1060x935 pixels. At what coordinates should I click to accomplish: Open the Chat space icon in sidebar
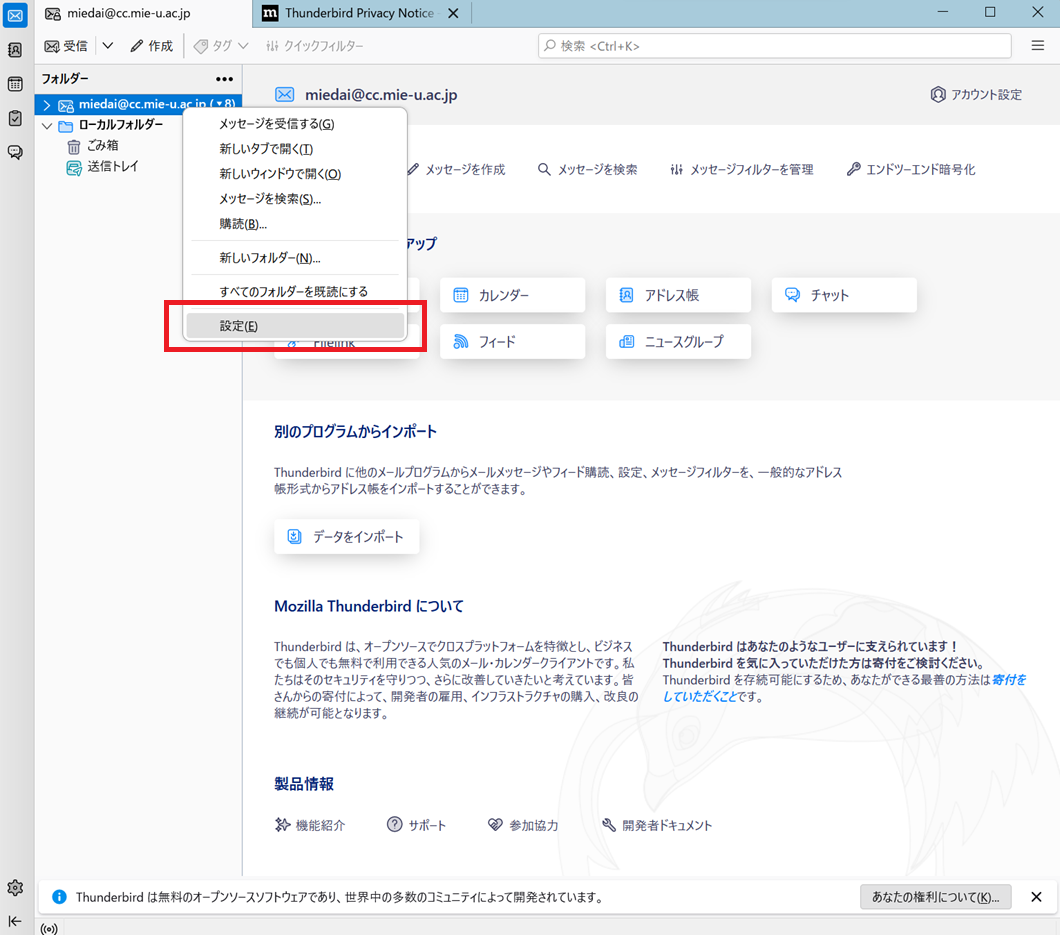pos(15,152)
